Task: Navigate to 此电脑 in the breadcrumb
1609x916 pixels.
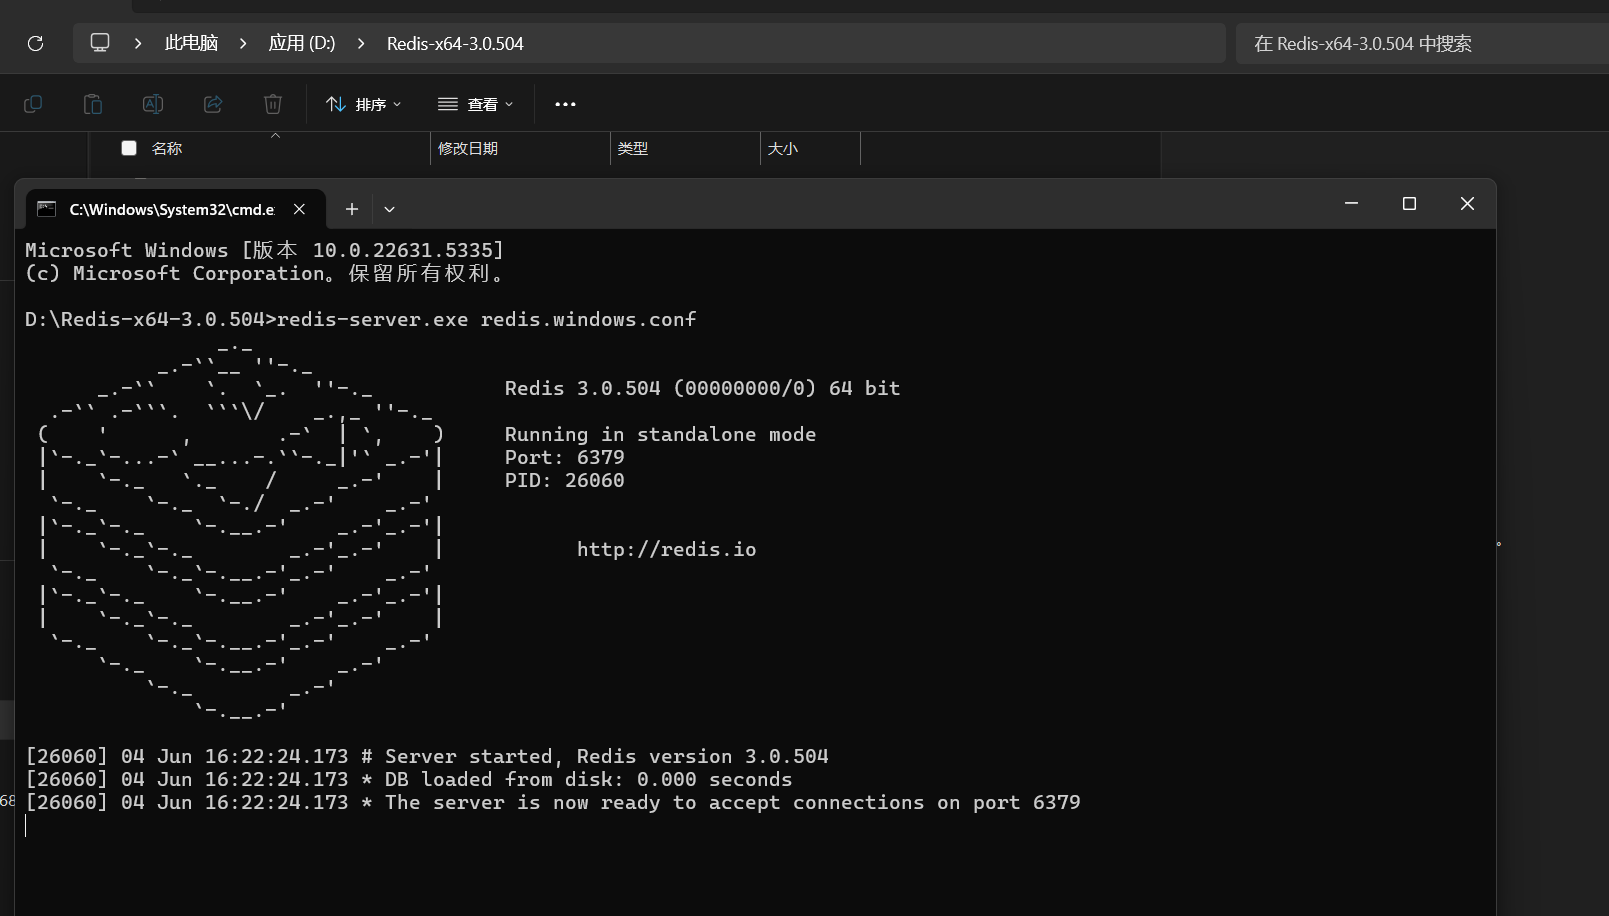Action: 190,43
